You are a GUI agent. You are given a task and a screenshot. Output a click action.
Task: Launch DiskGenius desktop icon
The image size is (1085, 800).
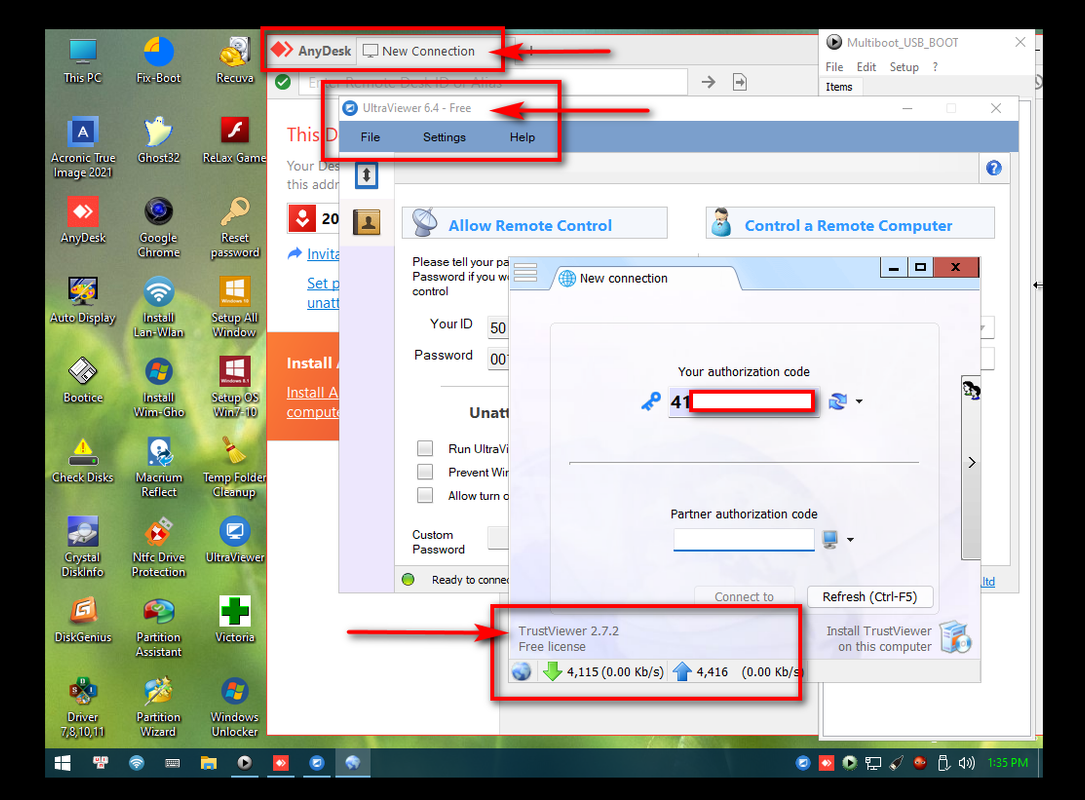[83, 619]
